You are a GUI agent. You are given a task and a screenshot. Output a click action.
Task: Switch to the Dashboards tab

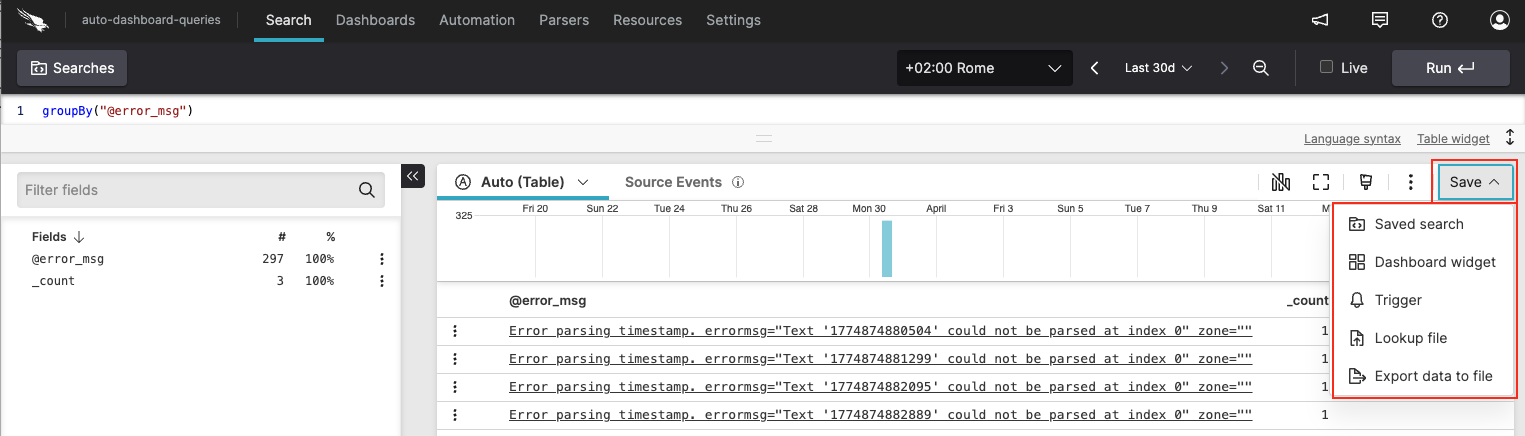(375, 20)
